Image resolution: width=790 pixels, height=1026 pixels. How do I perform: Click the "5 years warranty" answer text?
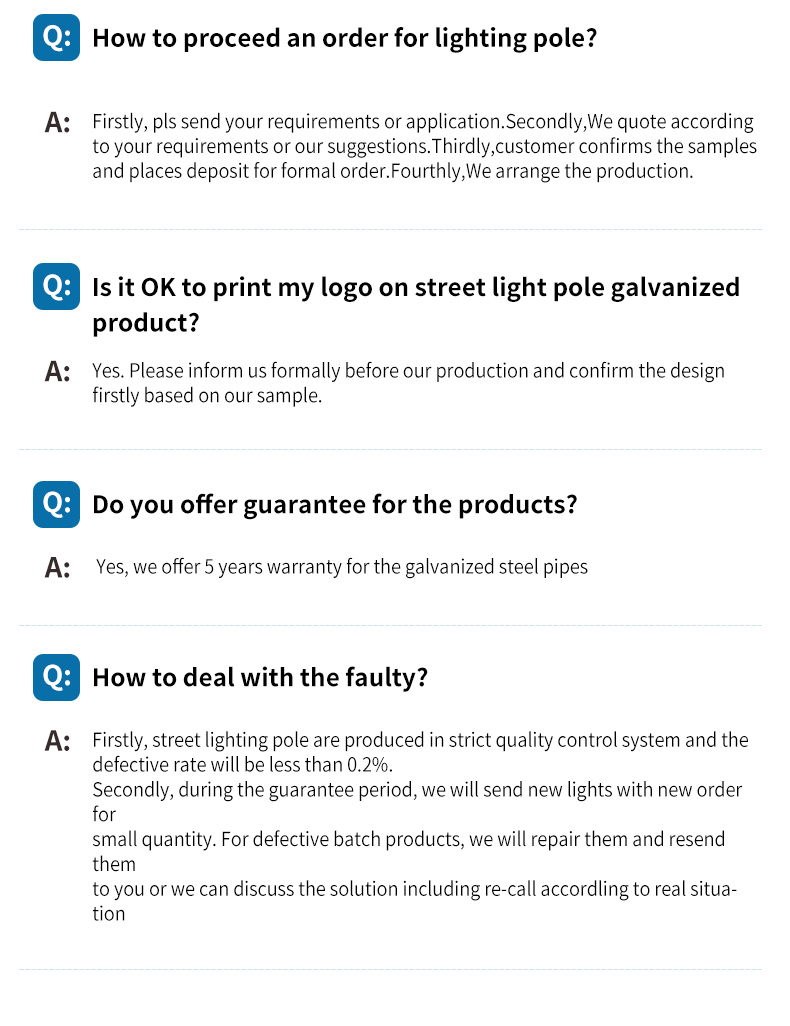pos(341,567)
